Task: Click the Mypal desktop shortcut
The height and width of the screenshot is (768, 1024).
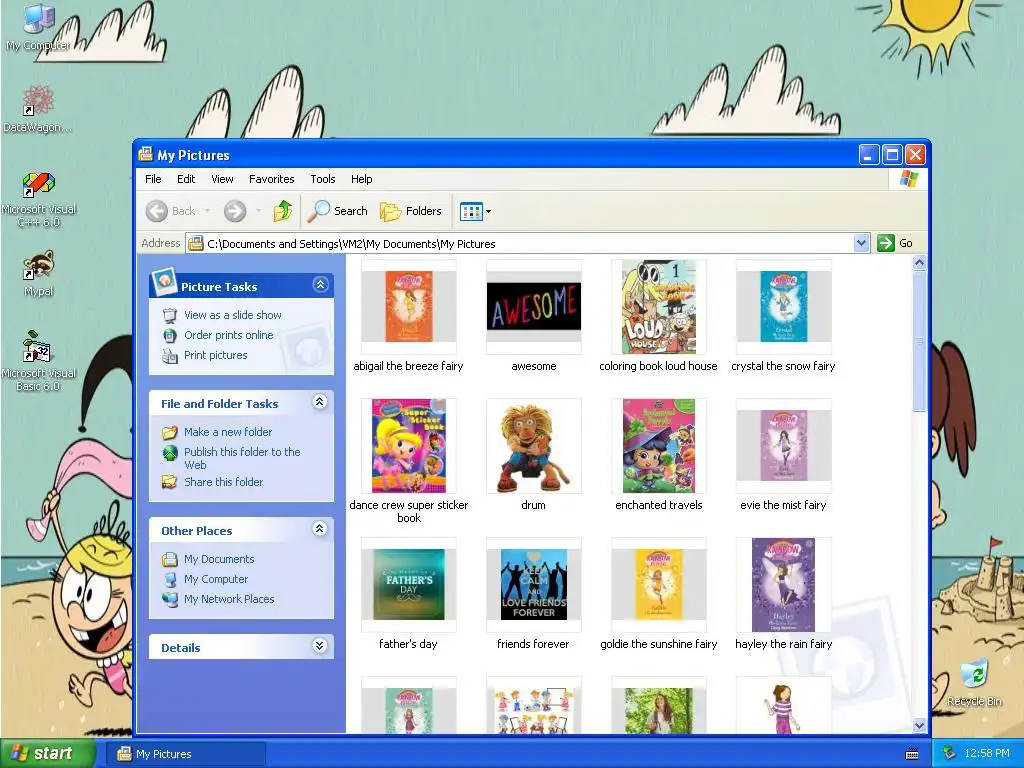Action: (38, 274)
